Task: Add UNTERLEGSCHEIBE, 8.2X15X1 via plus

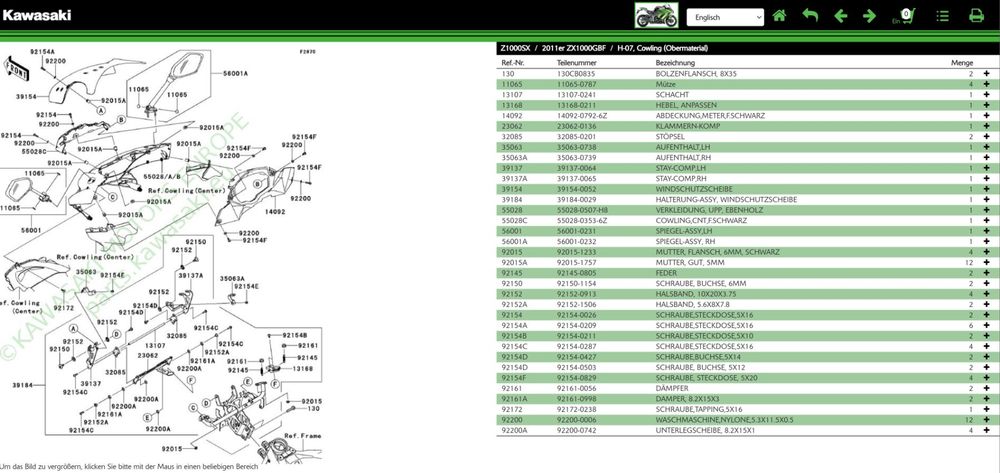Action: (987, 430)
